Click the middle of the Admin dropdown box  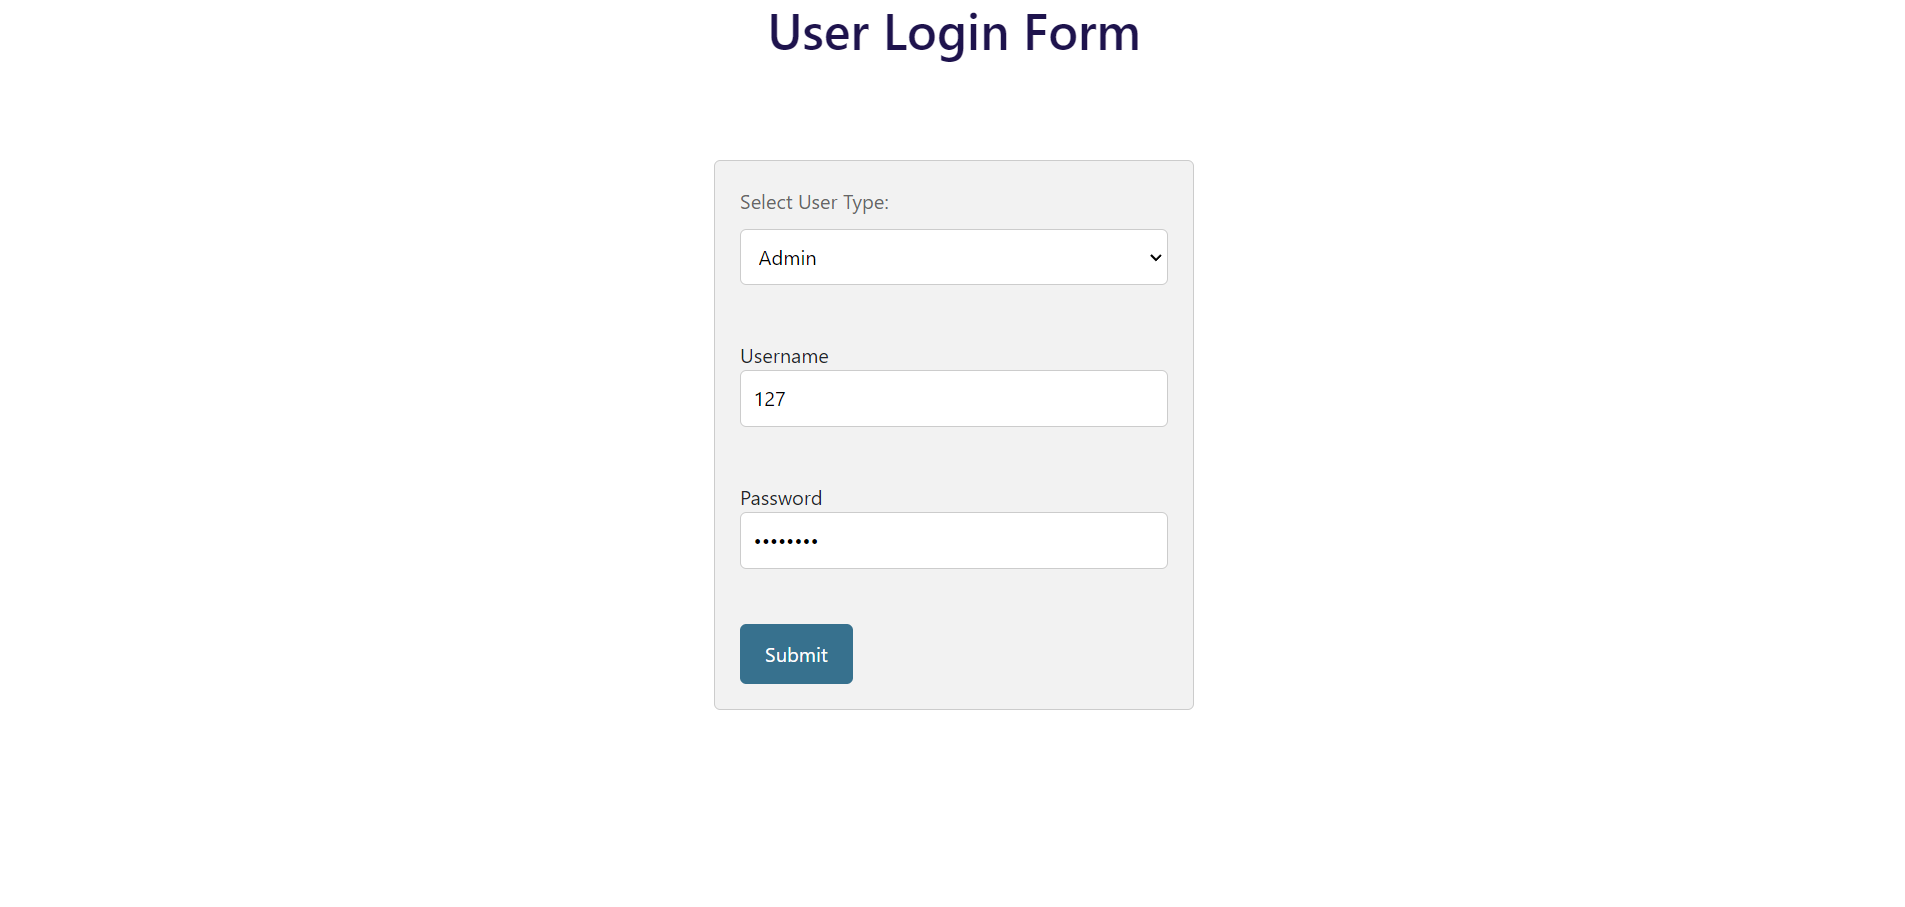953,257
